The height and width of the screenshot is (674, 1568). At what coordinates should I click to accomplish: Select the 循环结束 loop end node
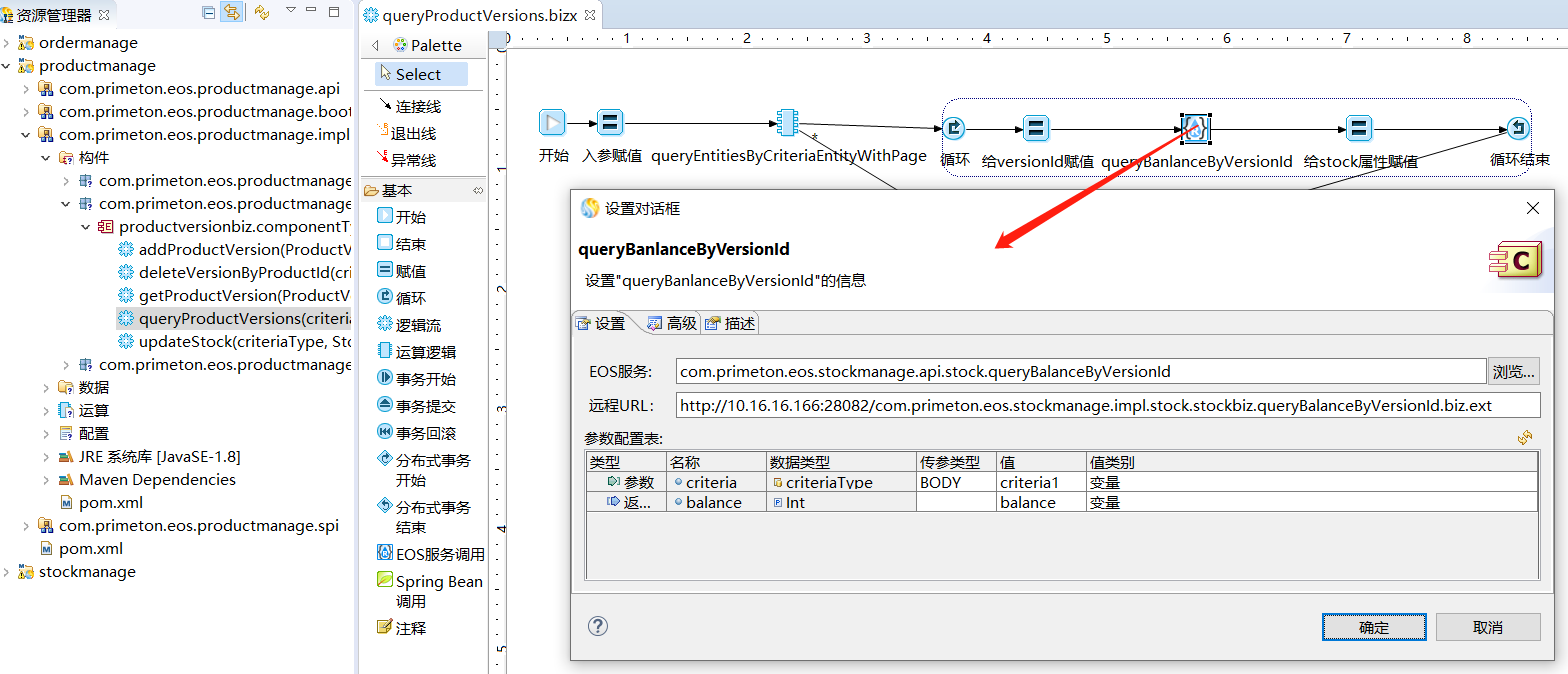coord(1519,128)
